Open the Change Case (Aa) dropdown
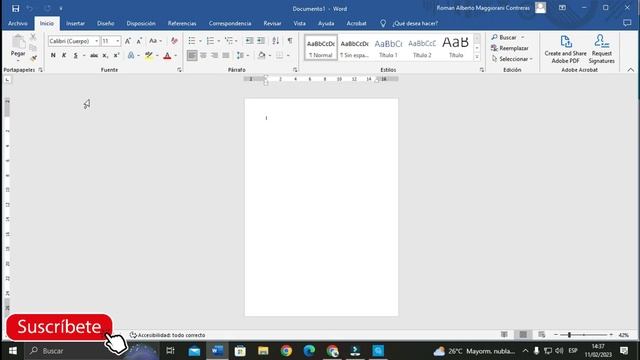 (155, 41)
